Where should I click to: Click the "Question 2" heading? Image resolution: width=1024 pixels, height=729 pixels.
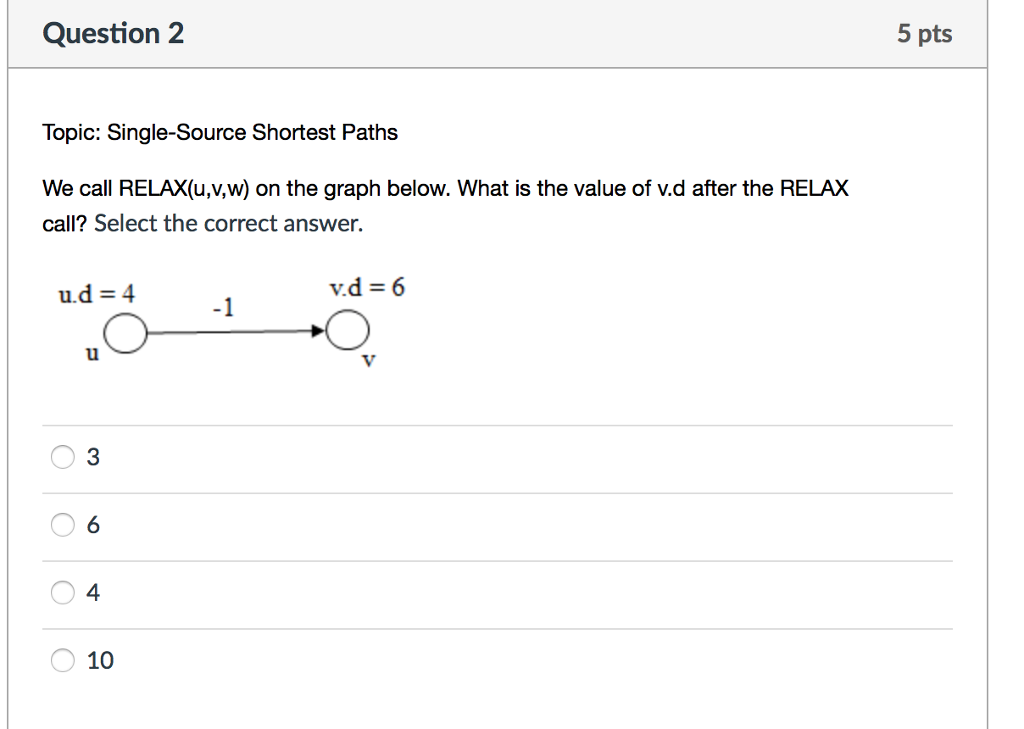coord(113,34)
